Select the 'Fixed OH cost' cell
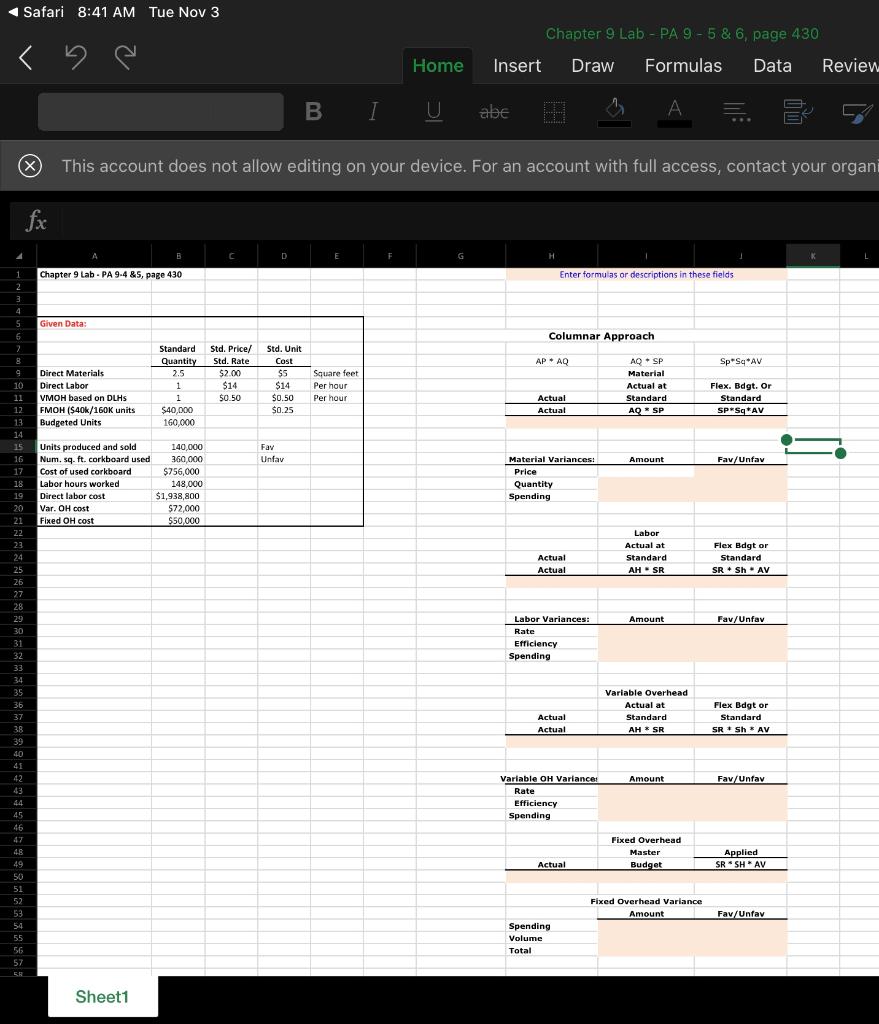Viewport: 879px width, 1024px height. [94, 521]
